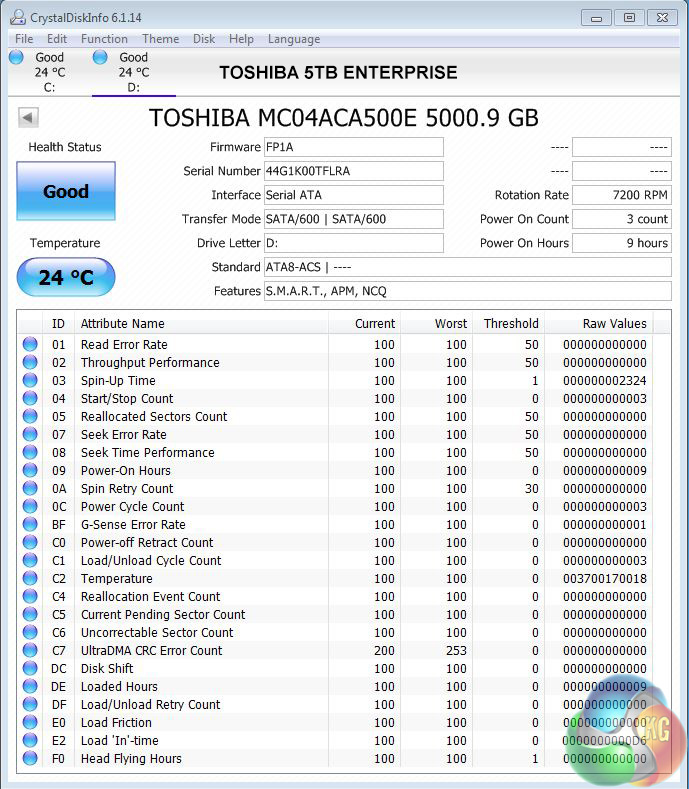The height and width of the screenshot is (789, 689).
Task: Select the D: drive tab
Action: [x=133, y=72]
